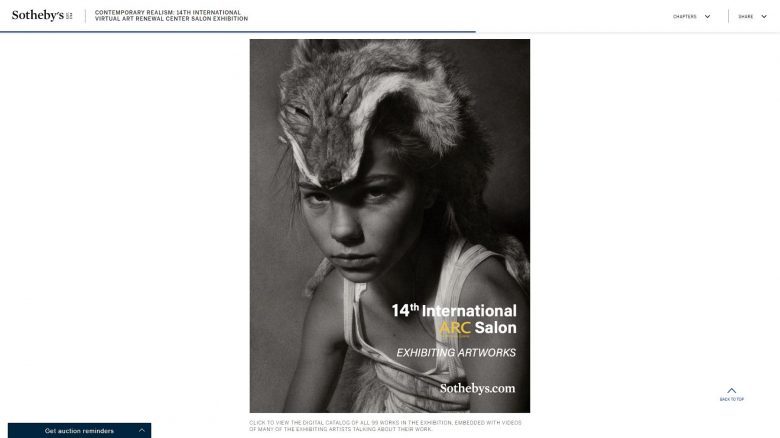The width and height of the screenshot is (780, 438).
Task: Click the Get auction reminders button
Action: coord(80,431)
